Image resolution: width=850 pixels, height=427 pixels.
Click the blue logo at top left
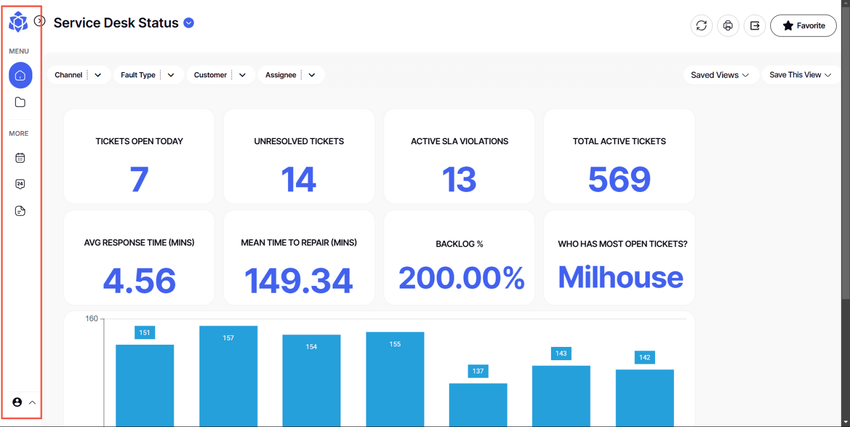pos(18,22)
